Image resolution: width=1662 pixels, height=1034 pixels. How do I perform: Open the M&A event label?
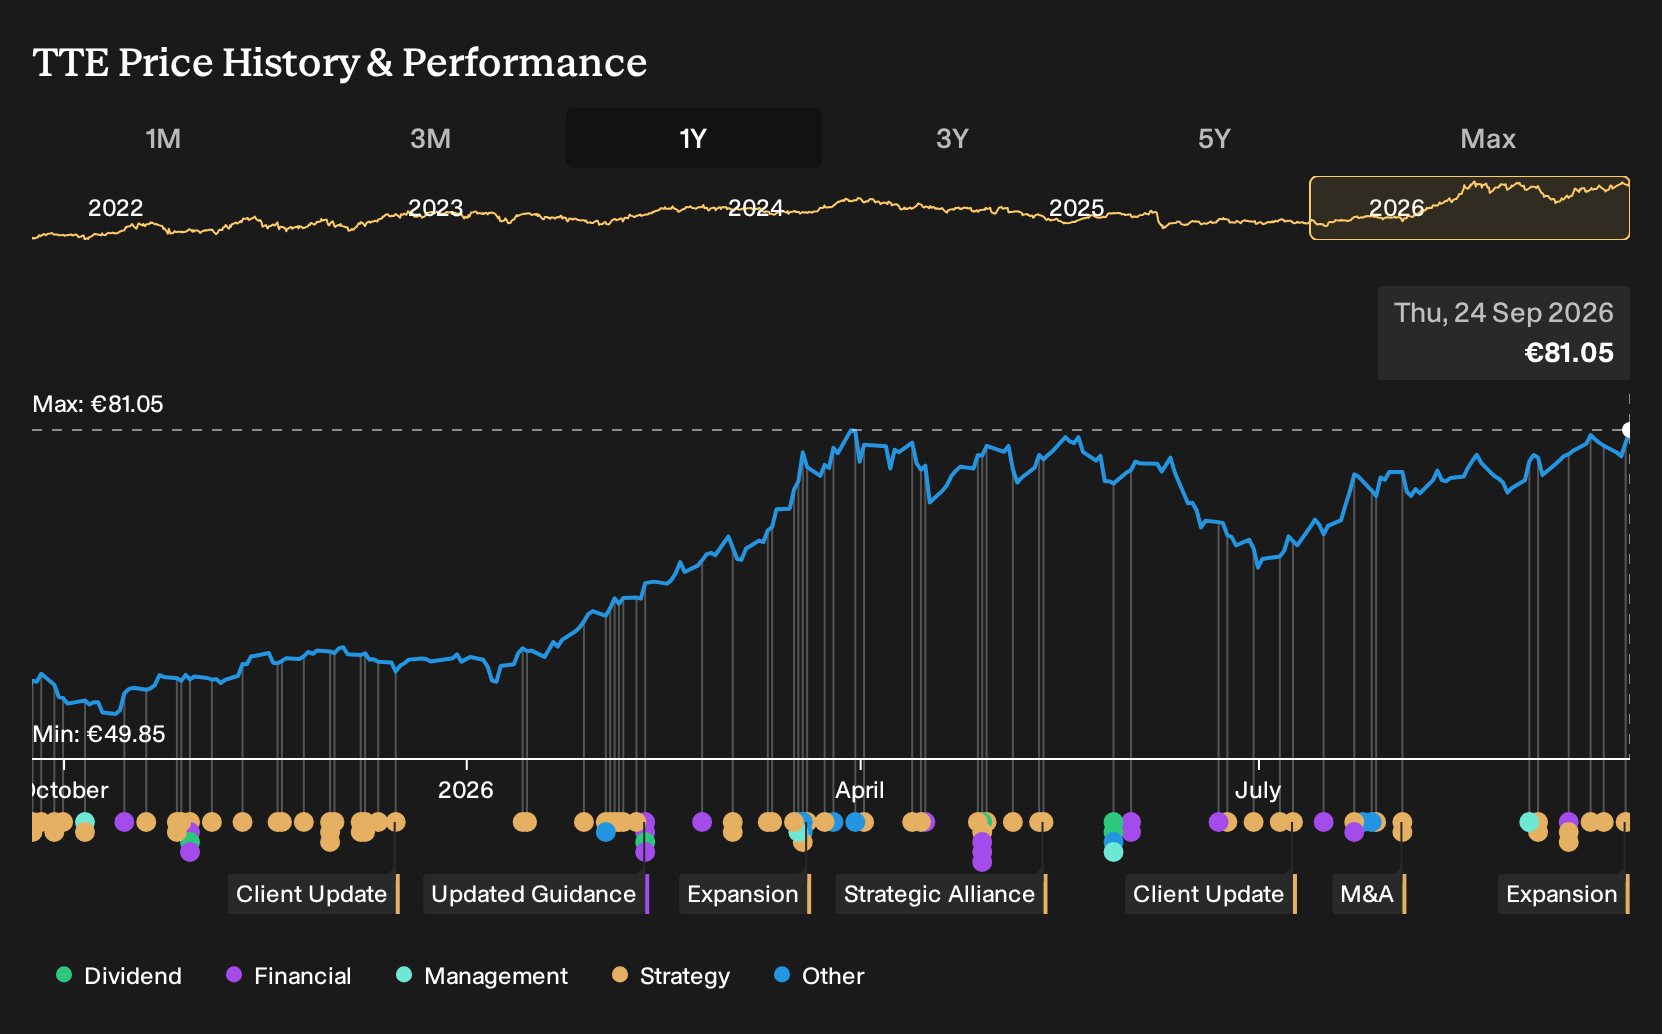(x=1369, y=894)
